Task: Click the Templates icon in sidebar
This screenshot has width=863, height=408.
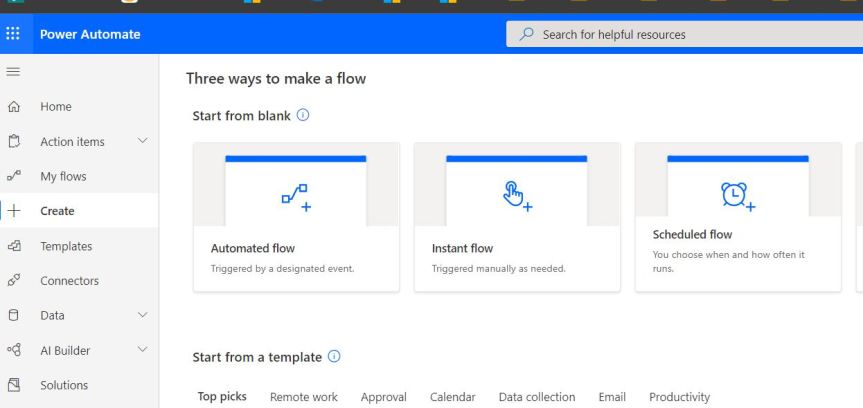Action: click(x=14, y=246)
